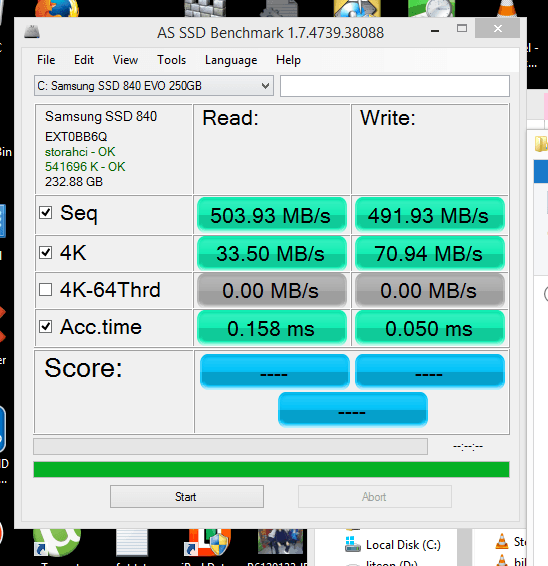
Task: Open the Language menu
Action: tap(231, 60)
